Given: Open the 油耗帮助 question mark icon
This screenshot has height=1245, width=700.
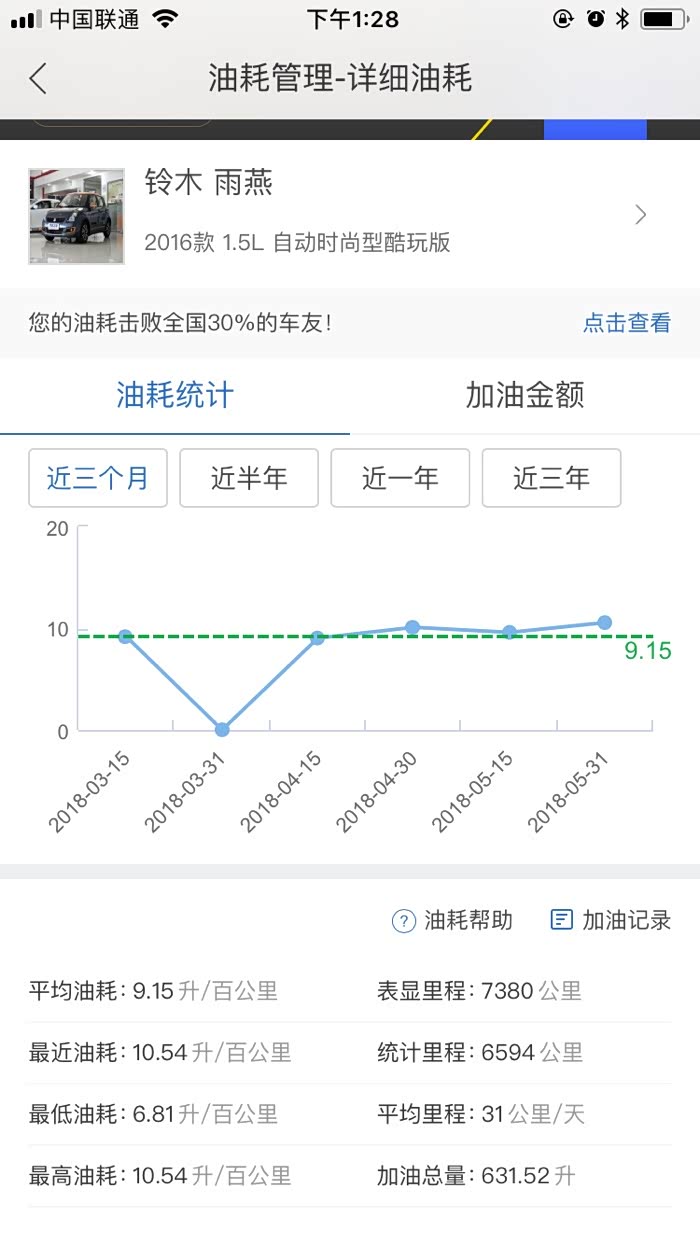Looking at the screenshot, I should pos(403,921).
